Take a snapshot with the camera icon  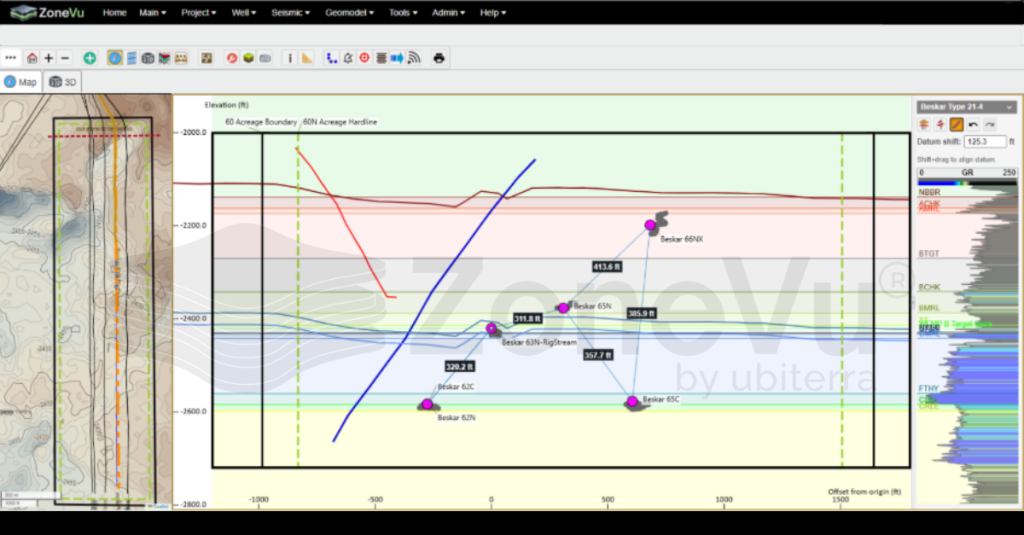pos(265,58)
